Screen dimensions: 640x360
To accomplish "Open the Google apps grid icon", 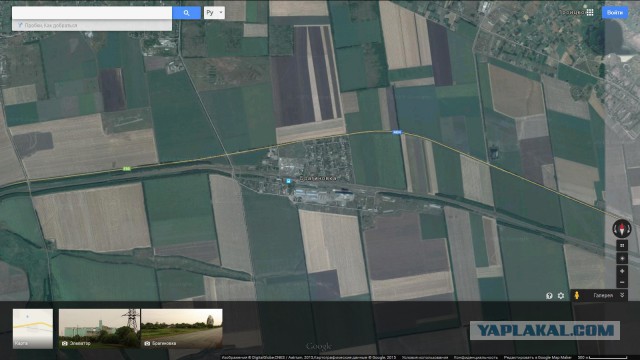I will point(590,13).
